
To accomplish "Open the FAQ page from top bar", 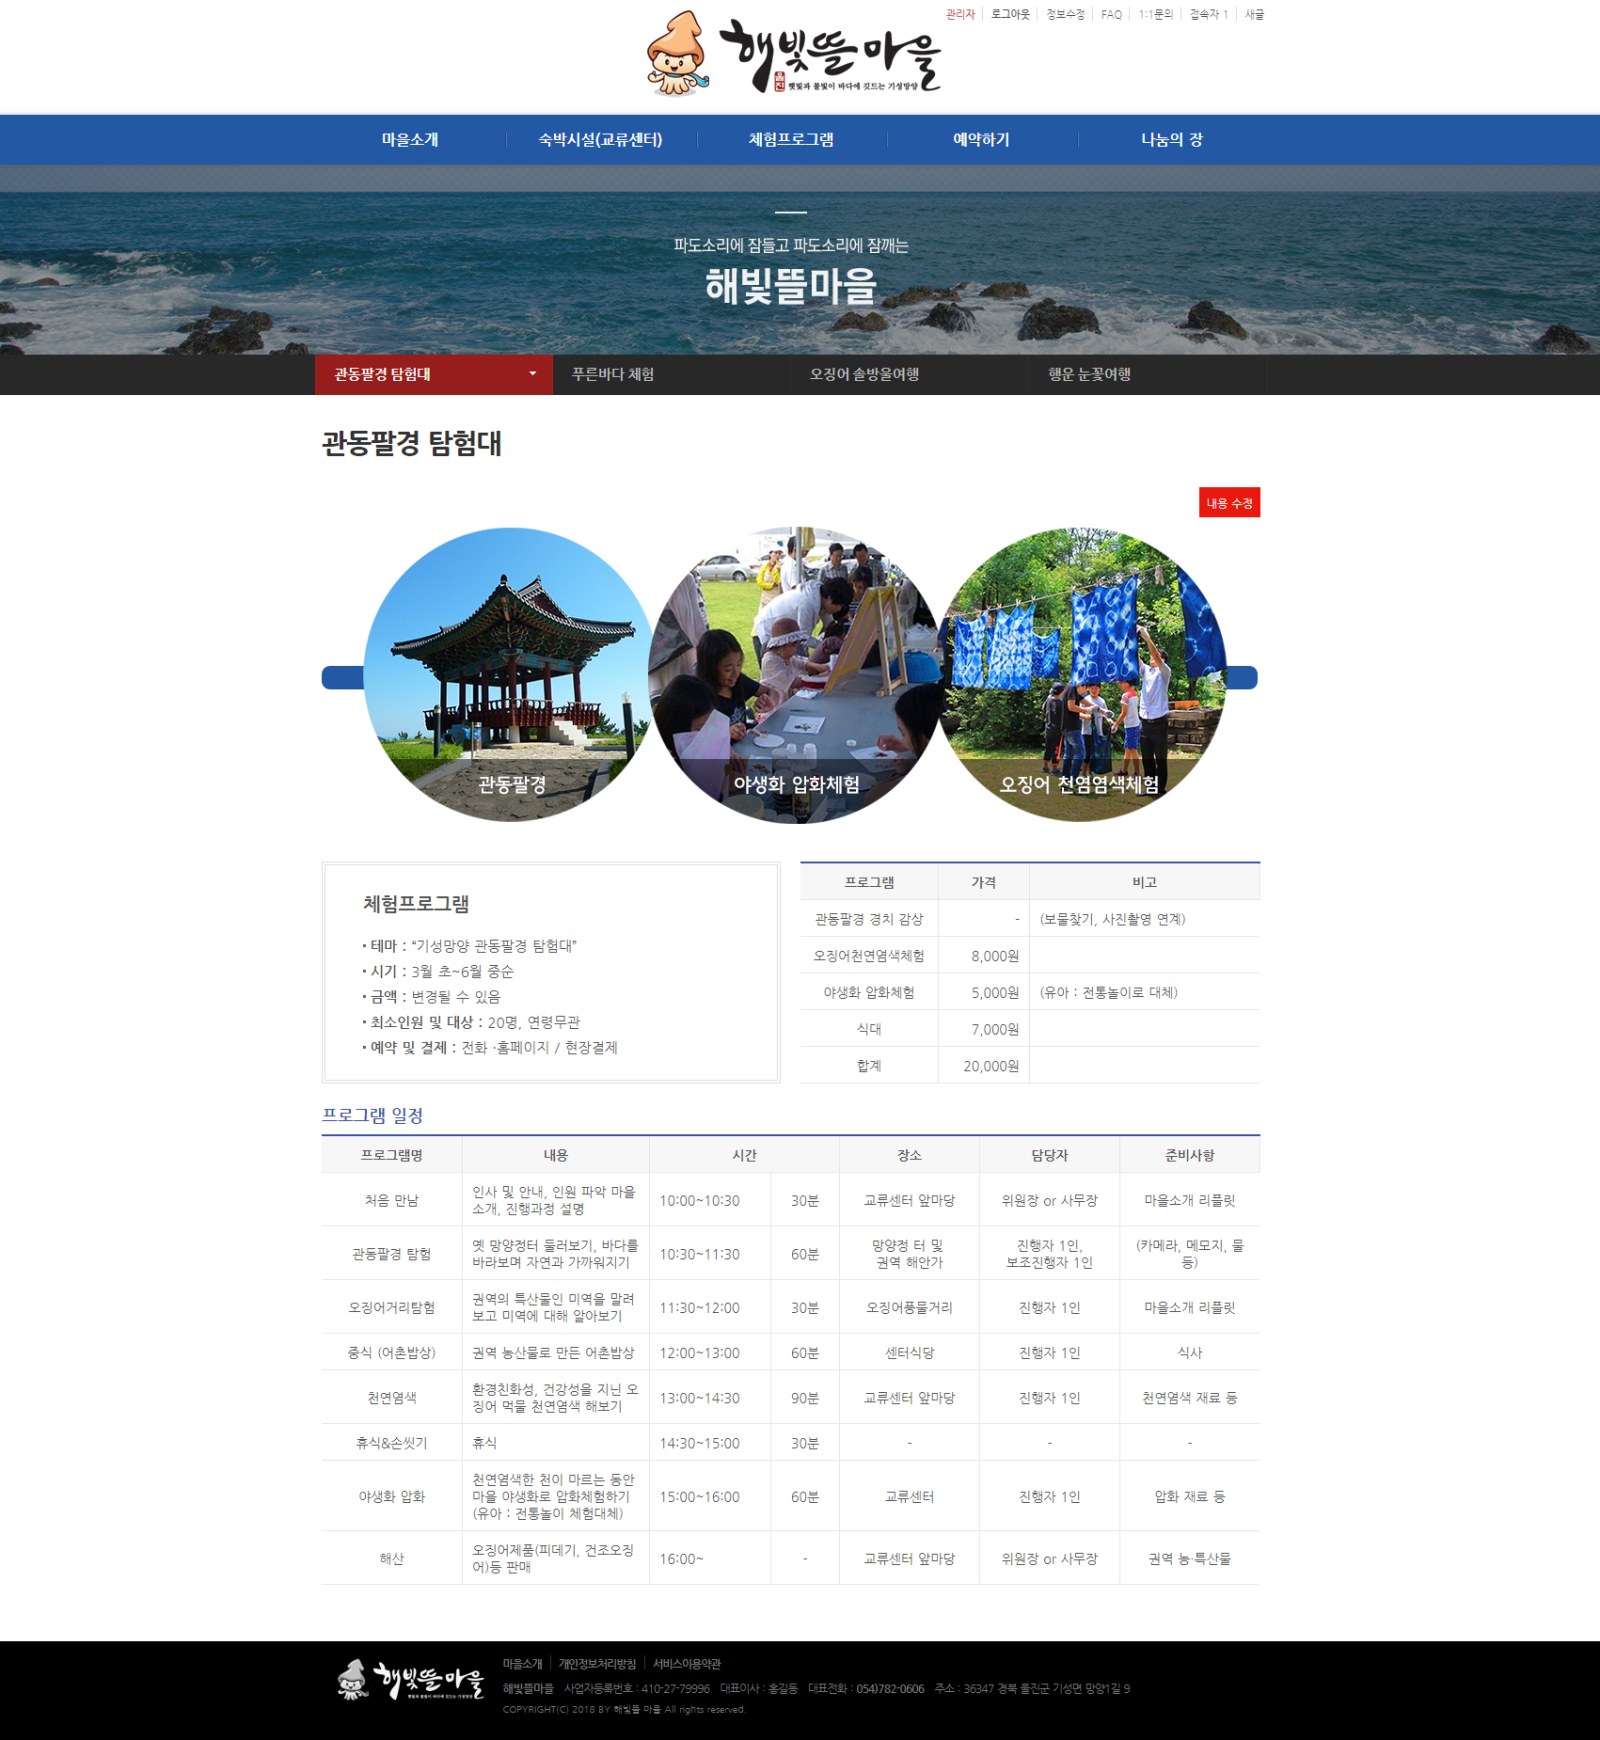I will click(1110, 15).
